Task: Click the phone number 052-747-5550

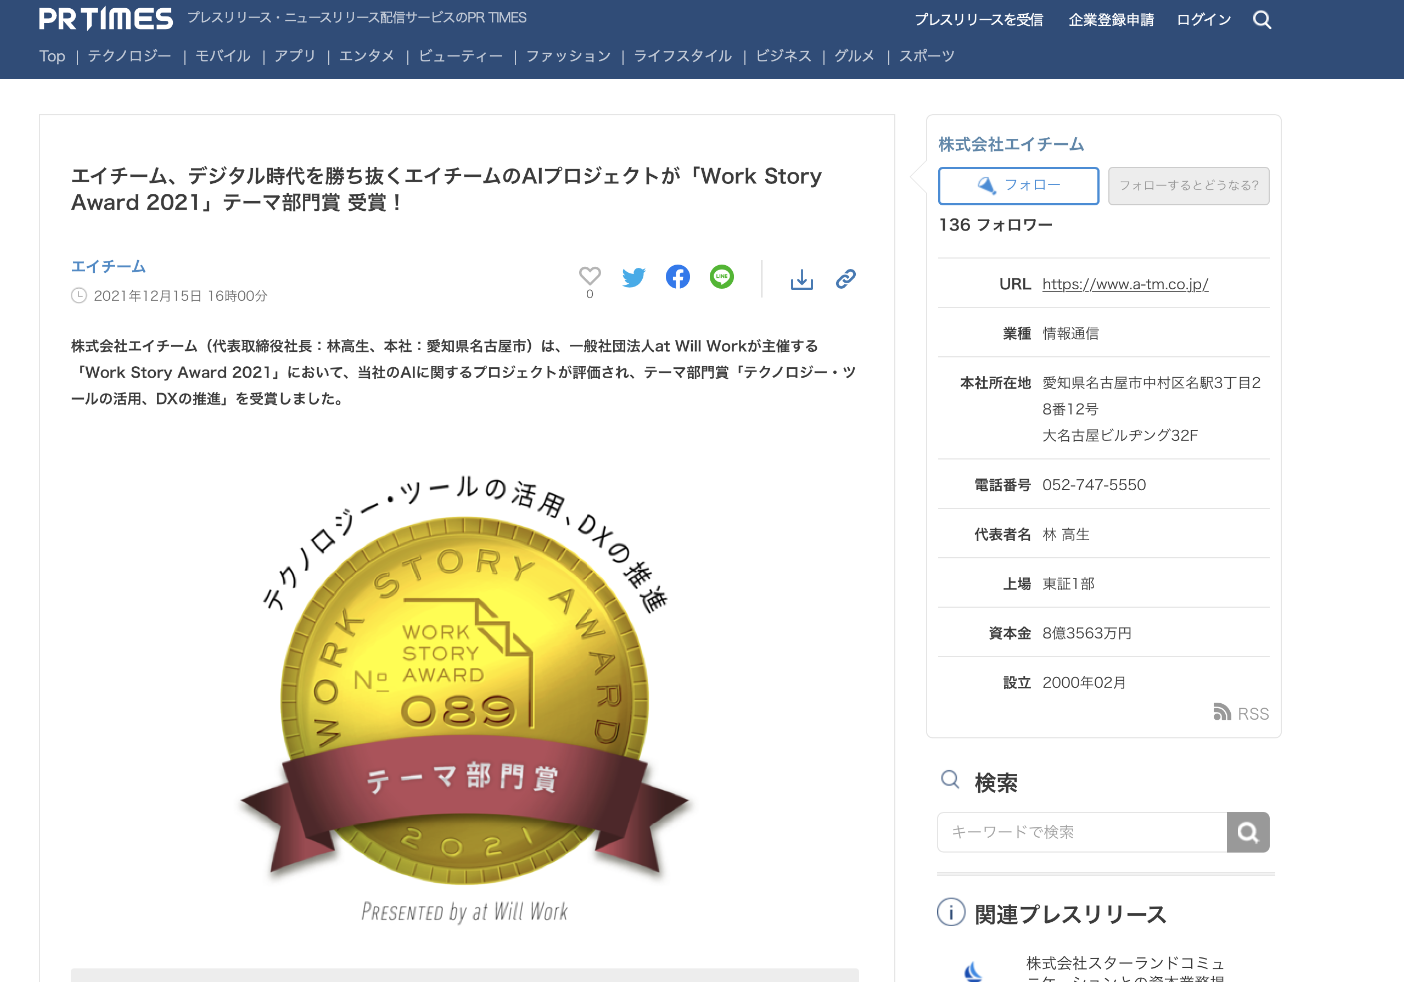Action: click(x=1095, y=485)
